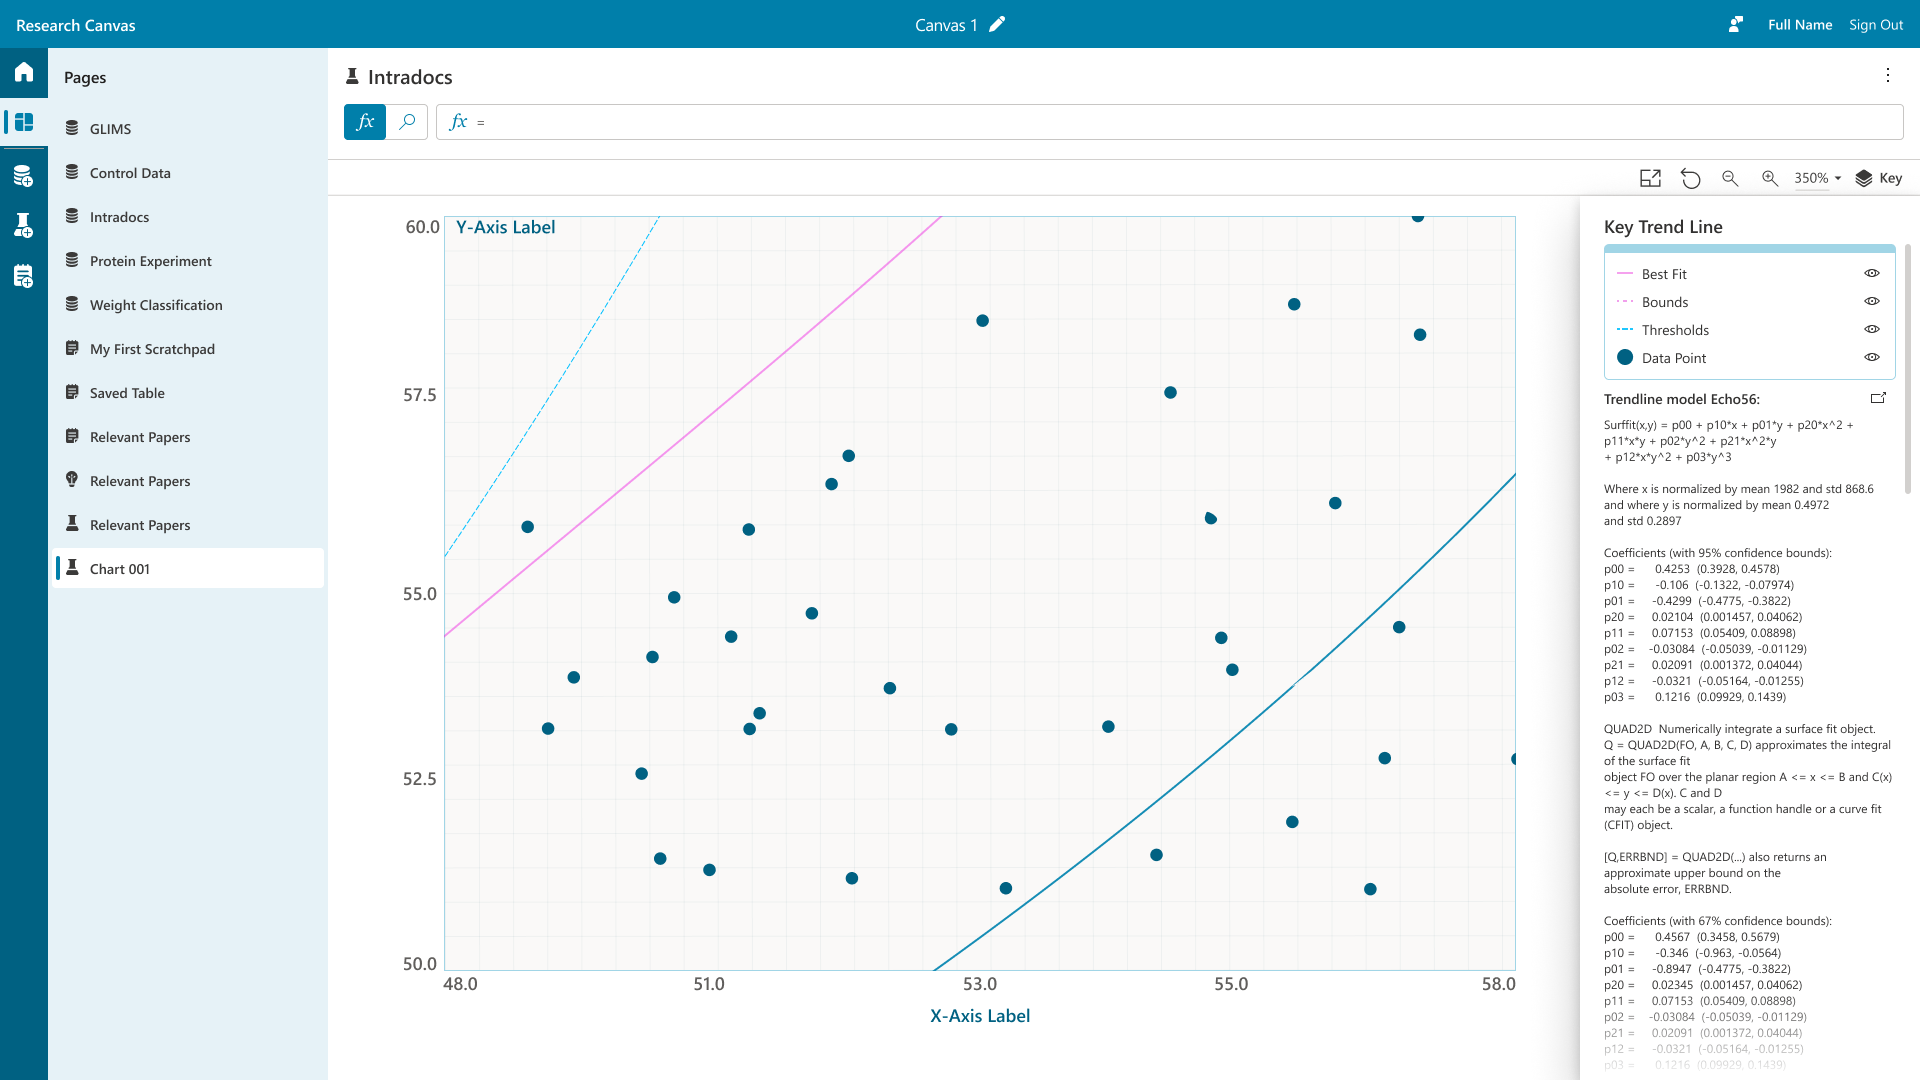Open the 350% zoom level dropdown
Image resolution: width=1920 pixels, height=1080 pixels.
[1817, 178]
